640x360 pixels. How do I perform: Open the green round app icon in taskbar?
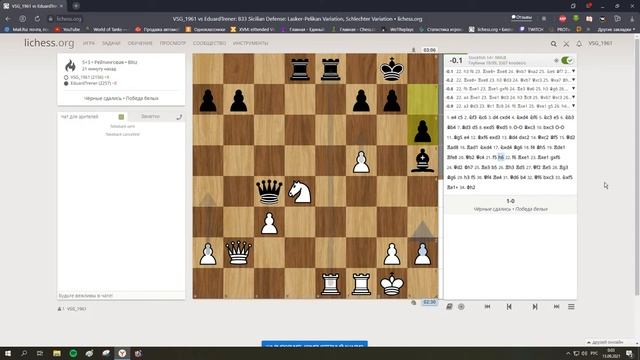pyautogui.click(x=73, y=353)
